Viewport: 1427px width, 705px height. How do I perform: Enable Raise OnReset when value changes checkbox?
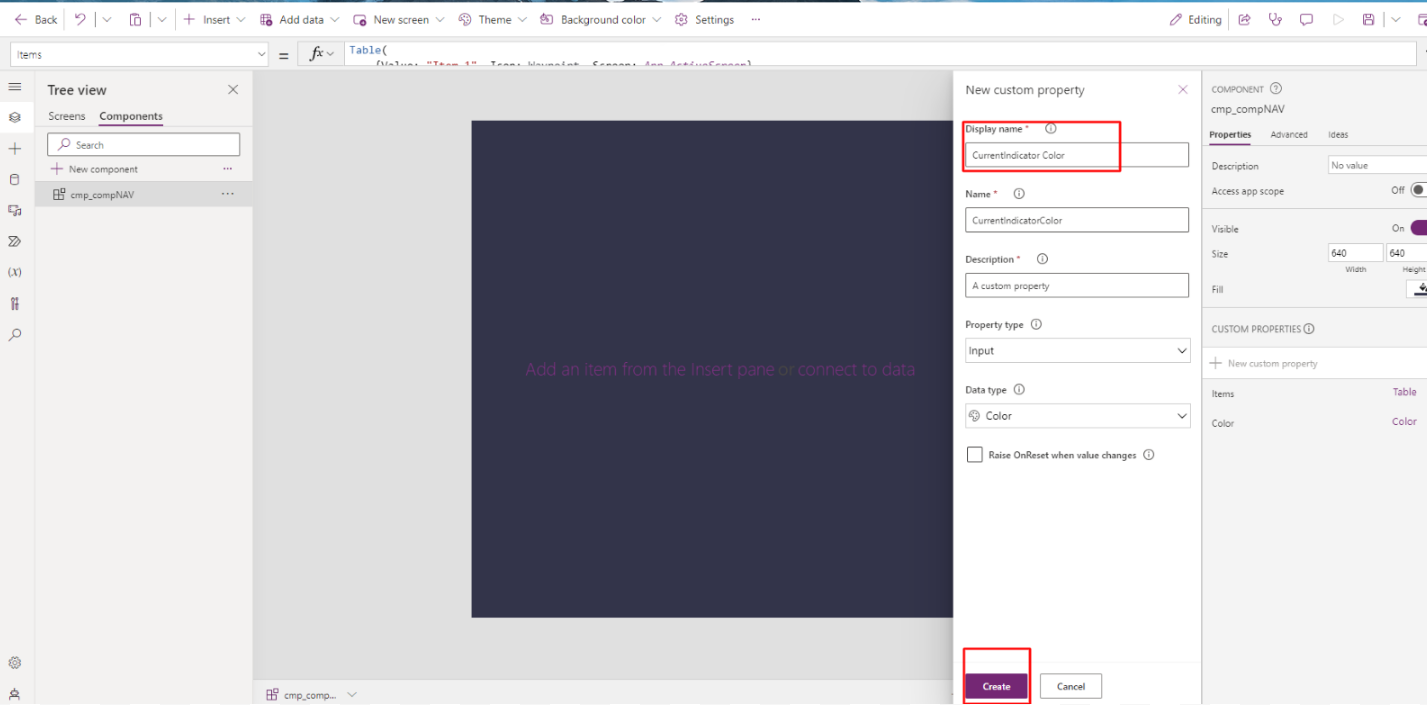(x=975, y=455)
